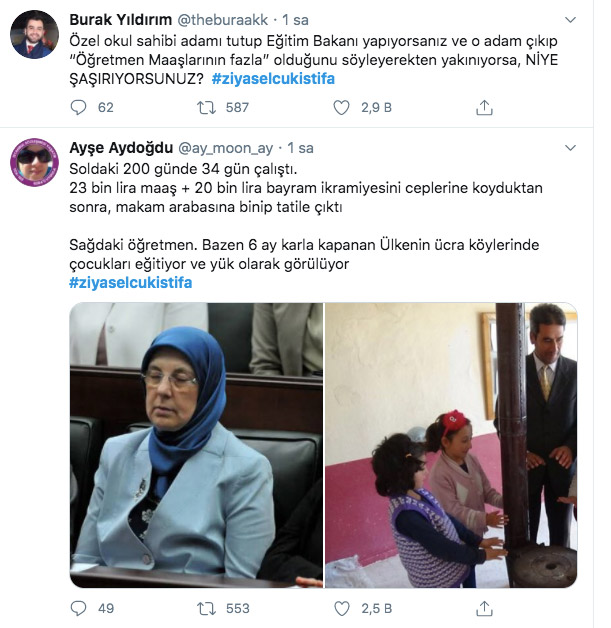Open more options for Ayşe Aydoğdu's tweet
Screen dimensions: 611x628
pyautogui.click(x=570, y=148)
